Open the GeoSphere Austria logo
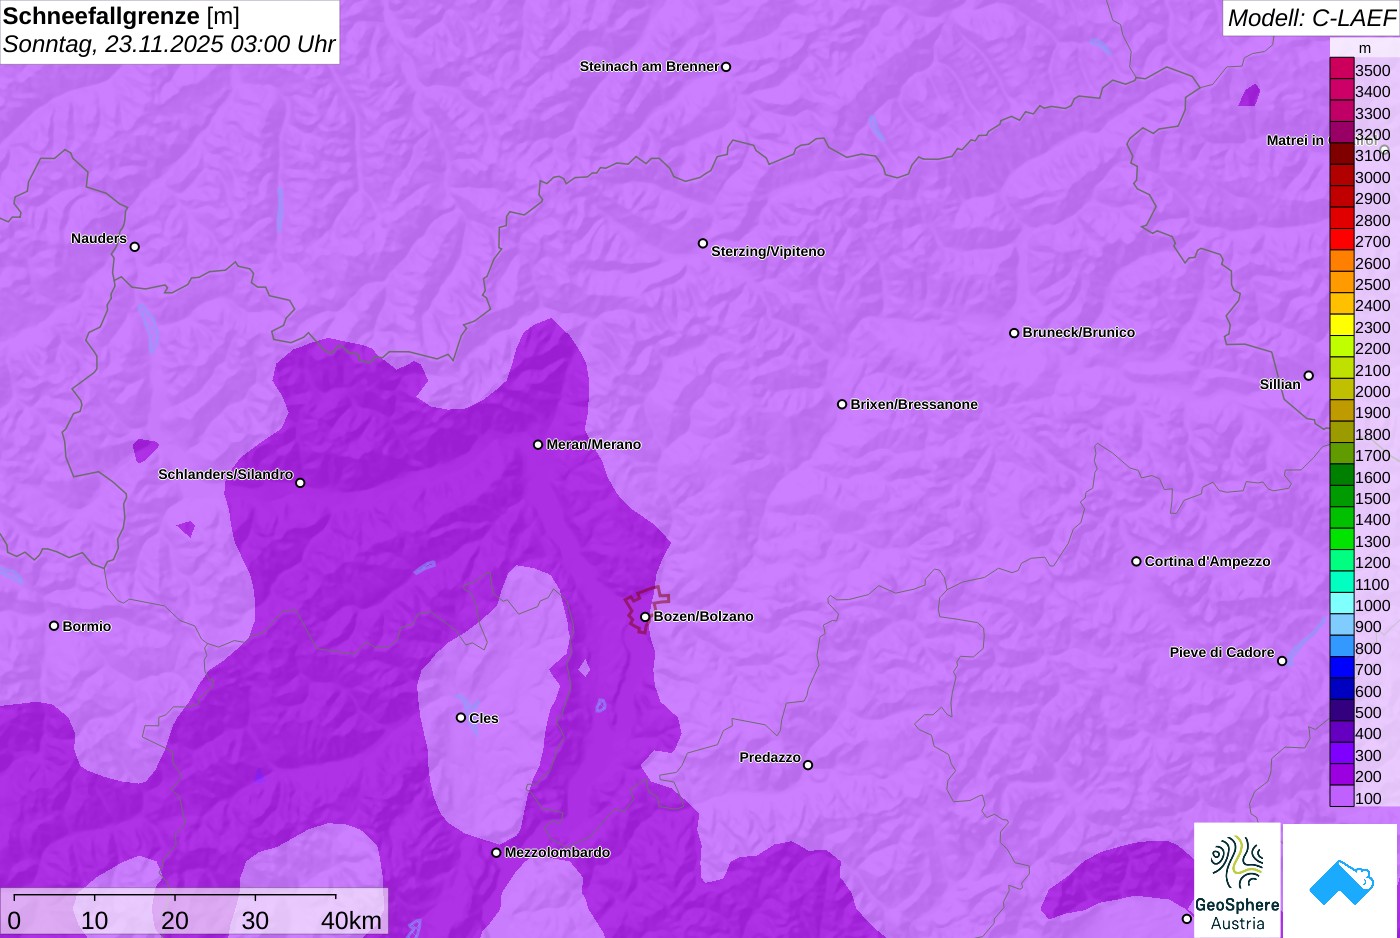This screenshot has height=938, width=1400. coord(1237,880)
